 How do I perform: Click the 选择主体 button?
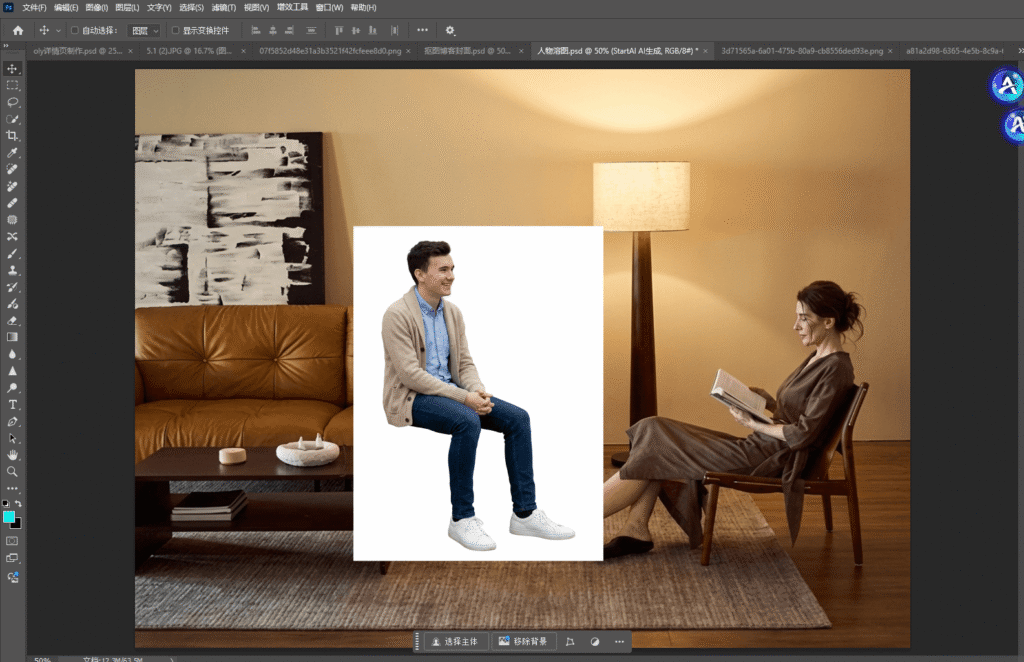click(455, 641)
